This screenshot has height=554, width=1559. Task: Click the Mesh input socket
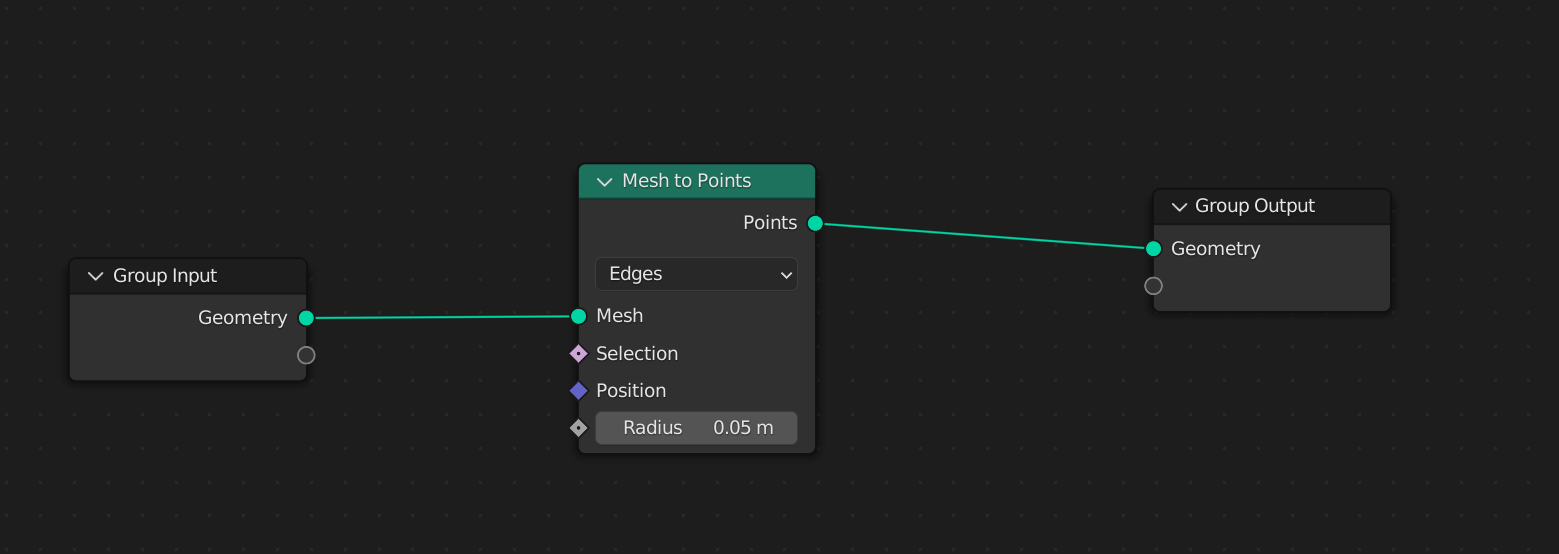578,316
